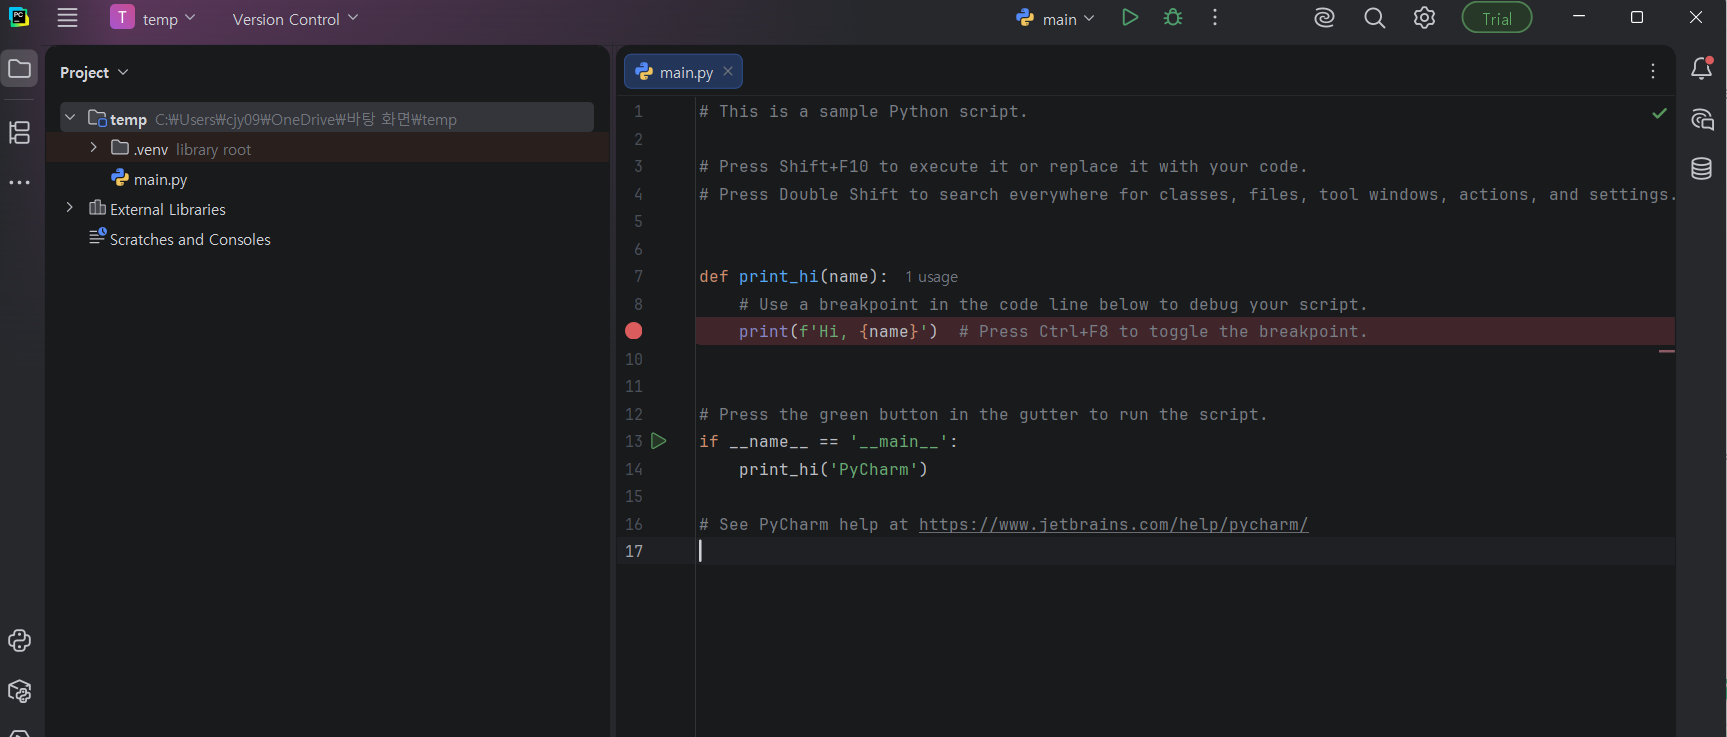1727x737 pixels.
Task: Select main.py in the project tree
Action: coord(160,179)
